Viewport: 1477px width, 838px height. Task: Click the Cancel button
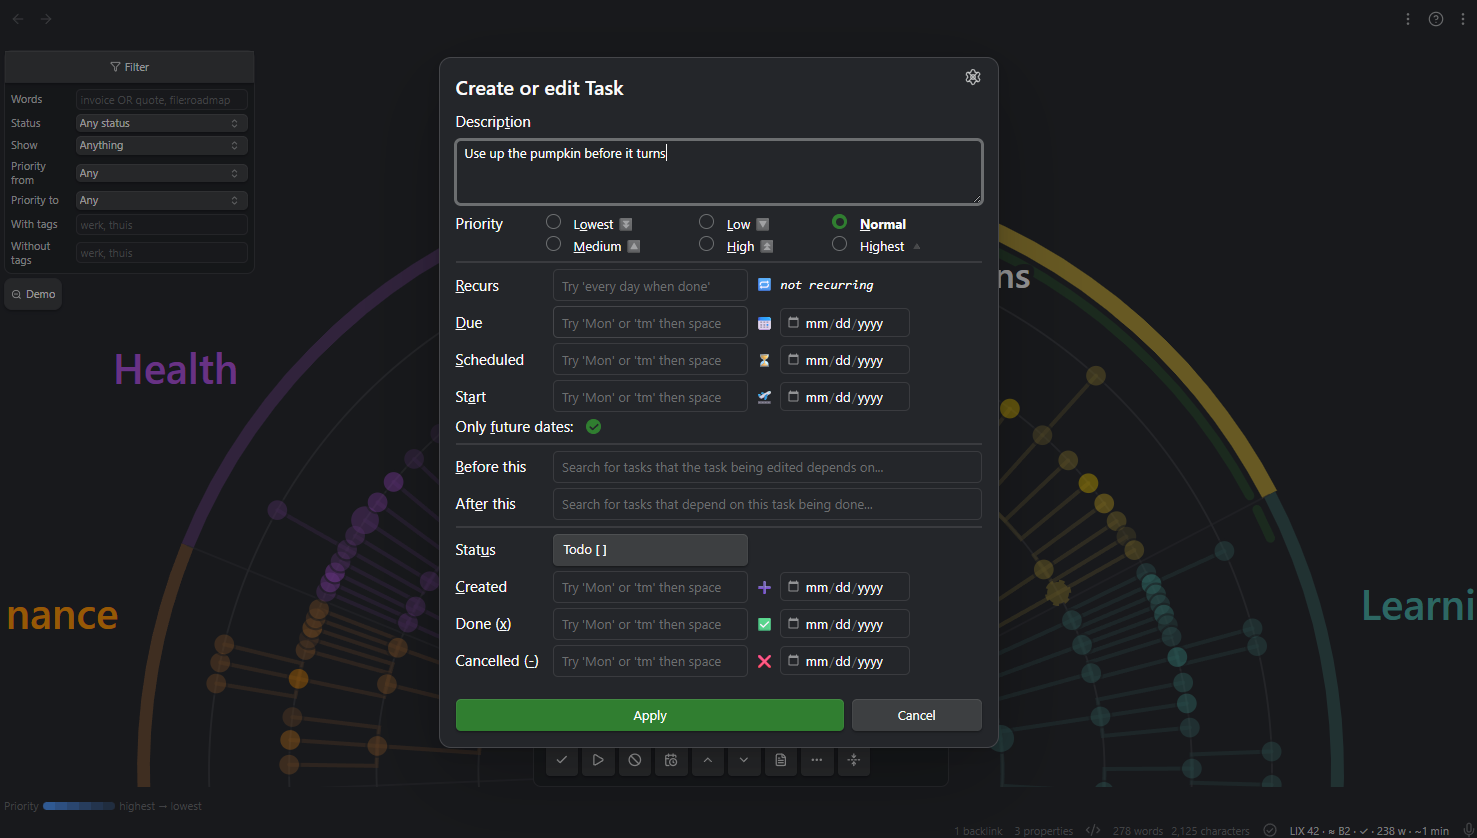click(x=916, y=715)
